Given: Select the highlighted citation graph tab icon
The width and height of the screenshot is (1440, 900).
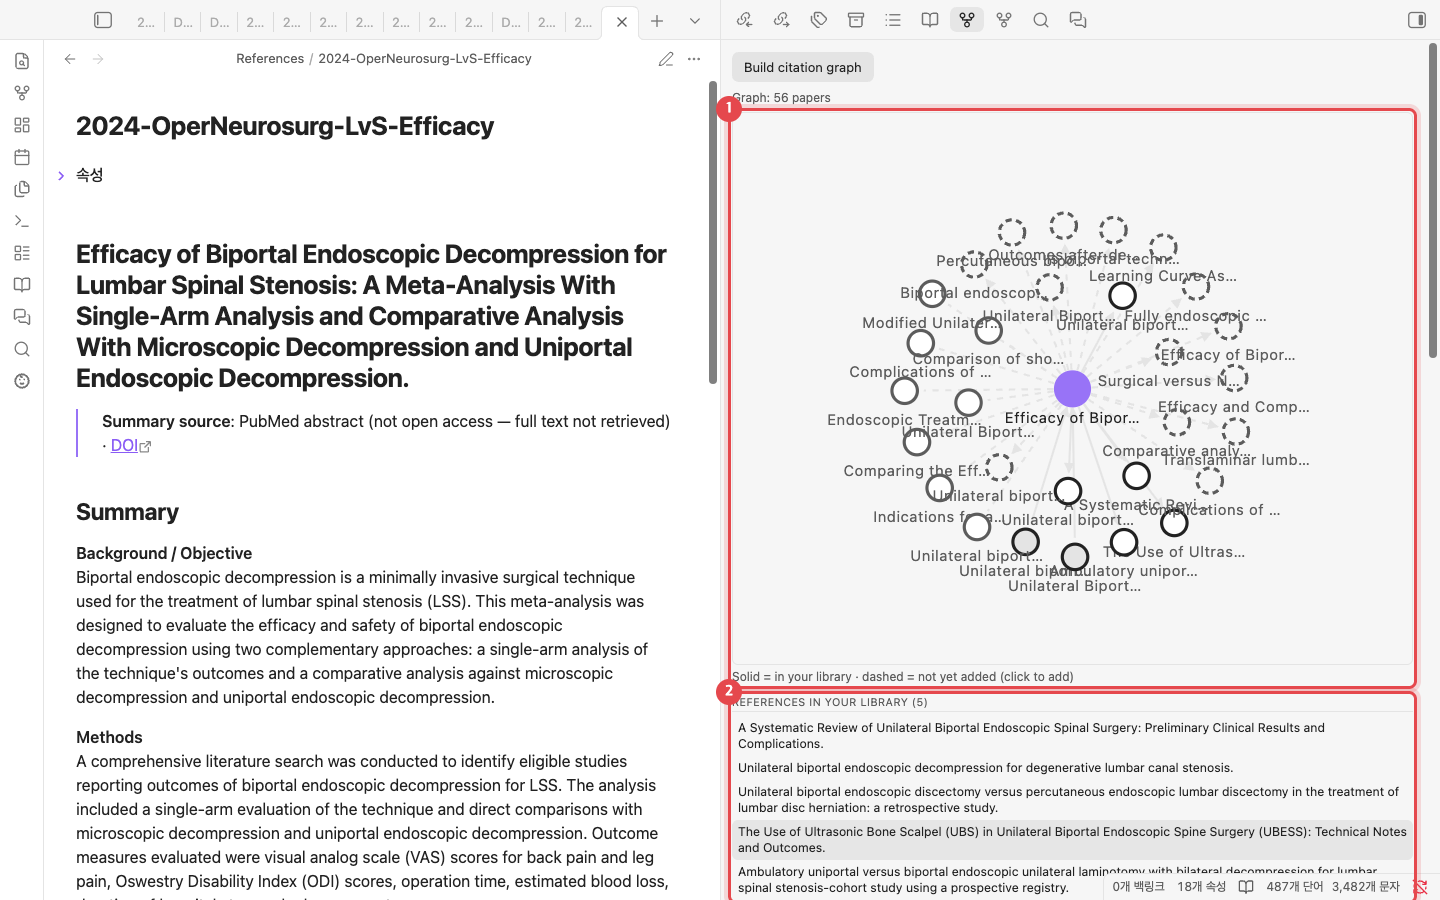Looking at the screenshot, I should pos(967,20).
